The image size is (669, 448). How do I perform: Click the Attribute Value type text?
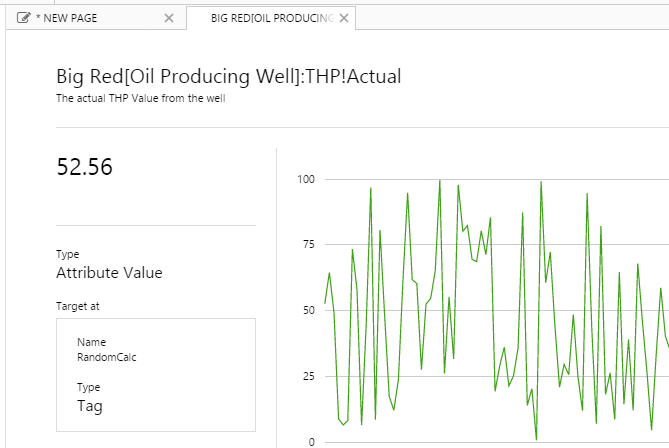(x=109, y=273)
